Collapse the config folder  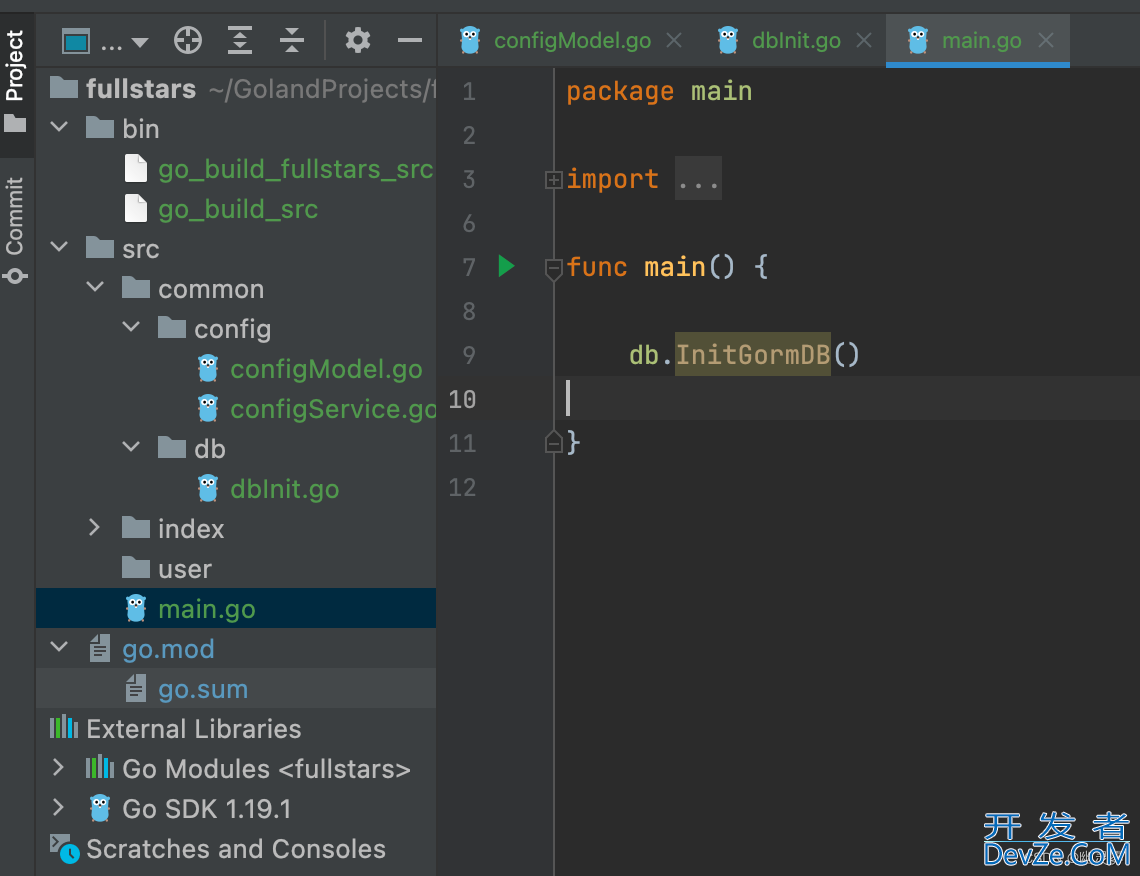click(x=132, y=329)
